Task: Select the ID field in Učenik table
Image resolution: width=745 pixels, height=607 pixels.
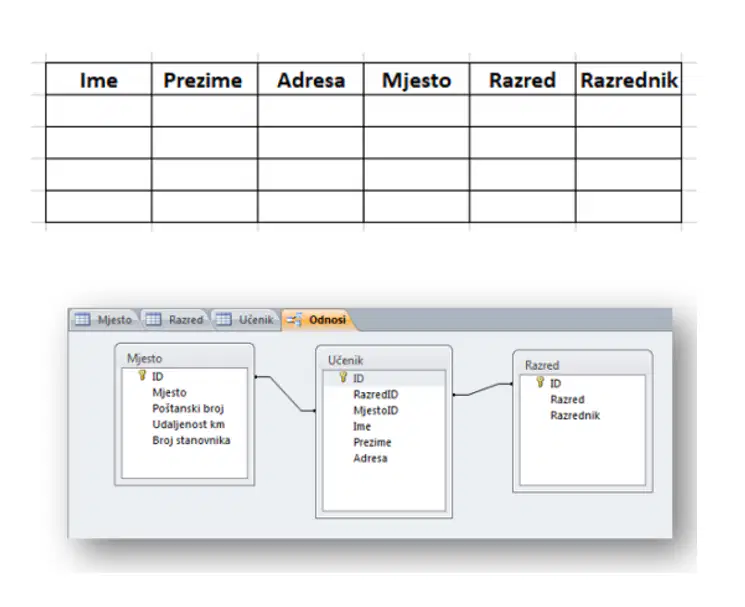Action: pyautogui.click(x=359, y=379)
